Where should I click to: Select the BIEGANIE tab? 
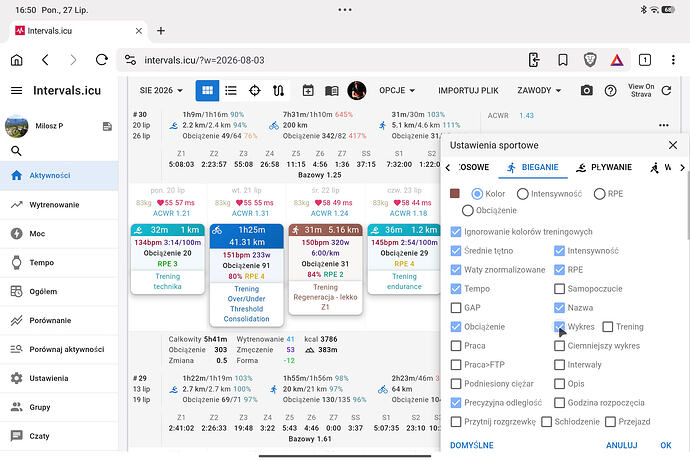pos(532,167)
